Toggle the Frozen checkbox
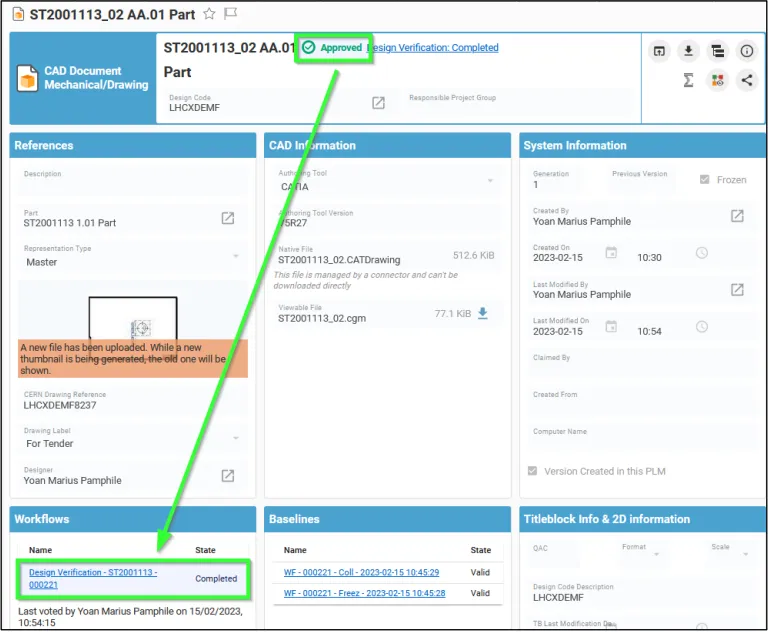The width and height of the screenshot is (769, 632). 704,179
